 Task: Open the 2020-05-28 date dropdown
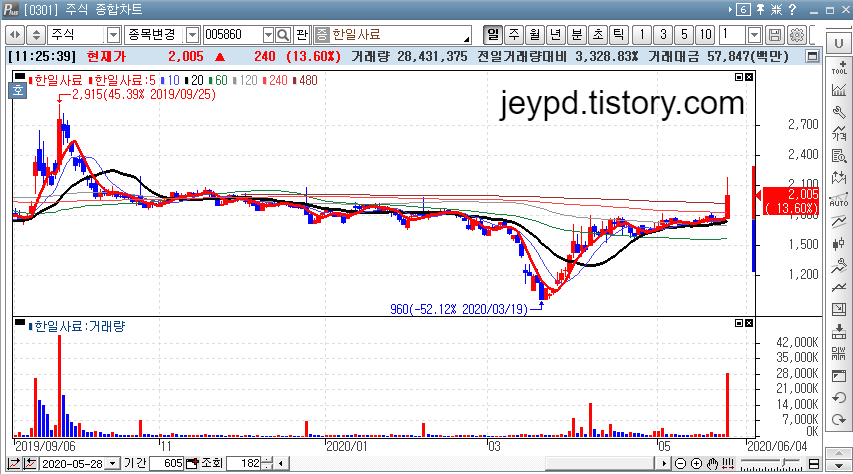pos(113,464)
